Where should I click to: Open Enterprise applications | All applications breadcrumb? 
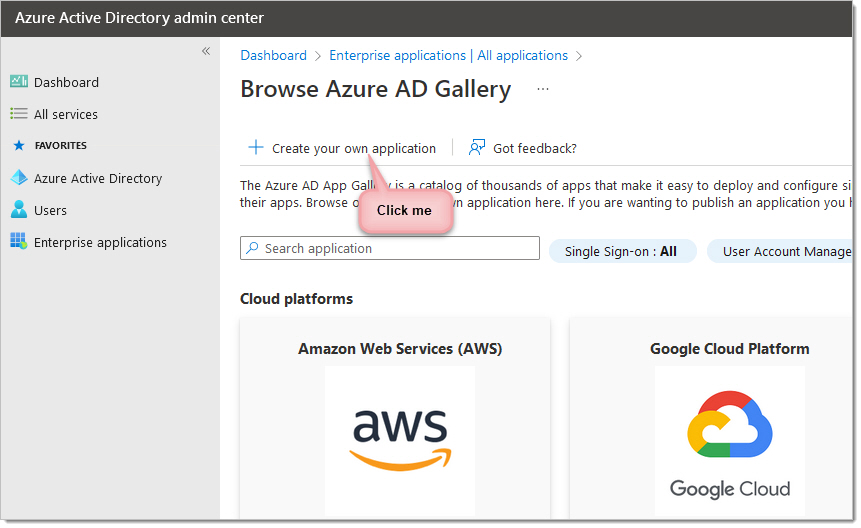[448, 56]
